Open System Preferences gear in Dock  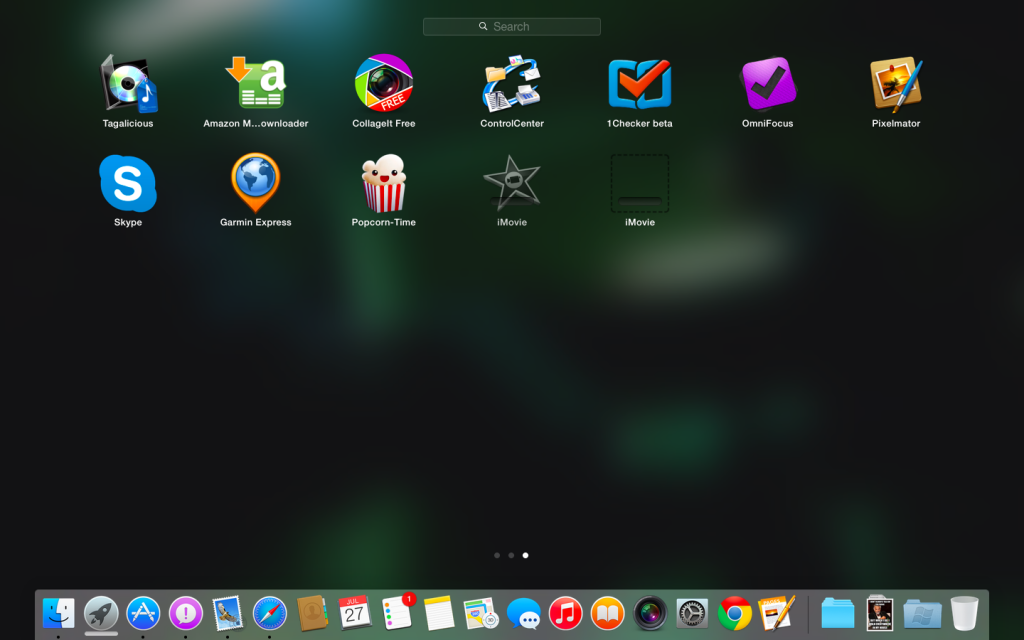coord(692,613)
